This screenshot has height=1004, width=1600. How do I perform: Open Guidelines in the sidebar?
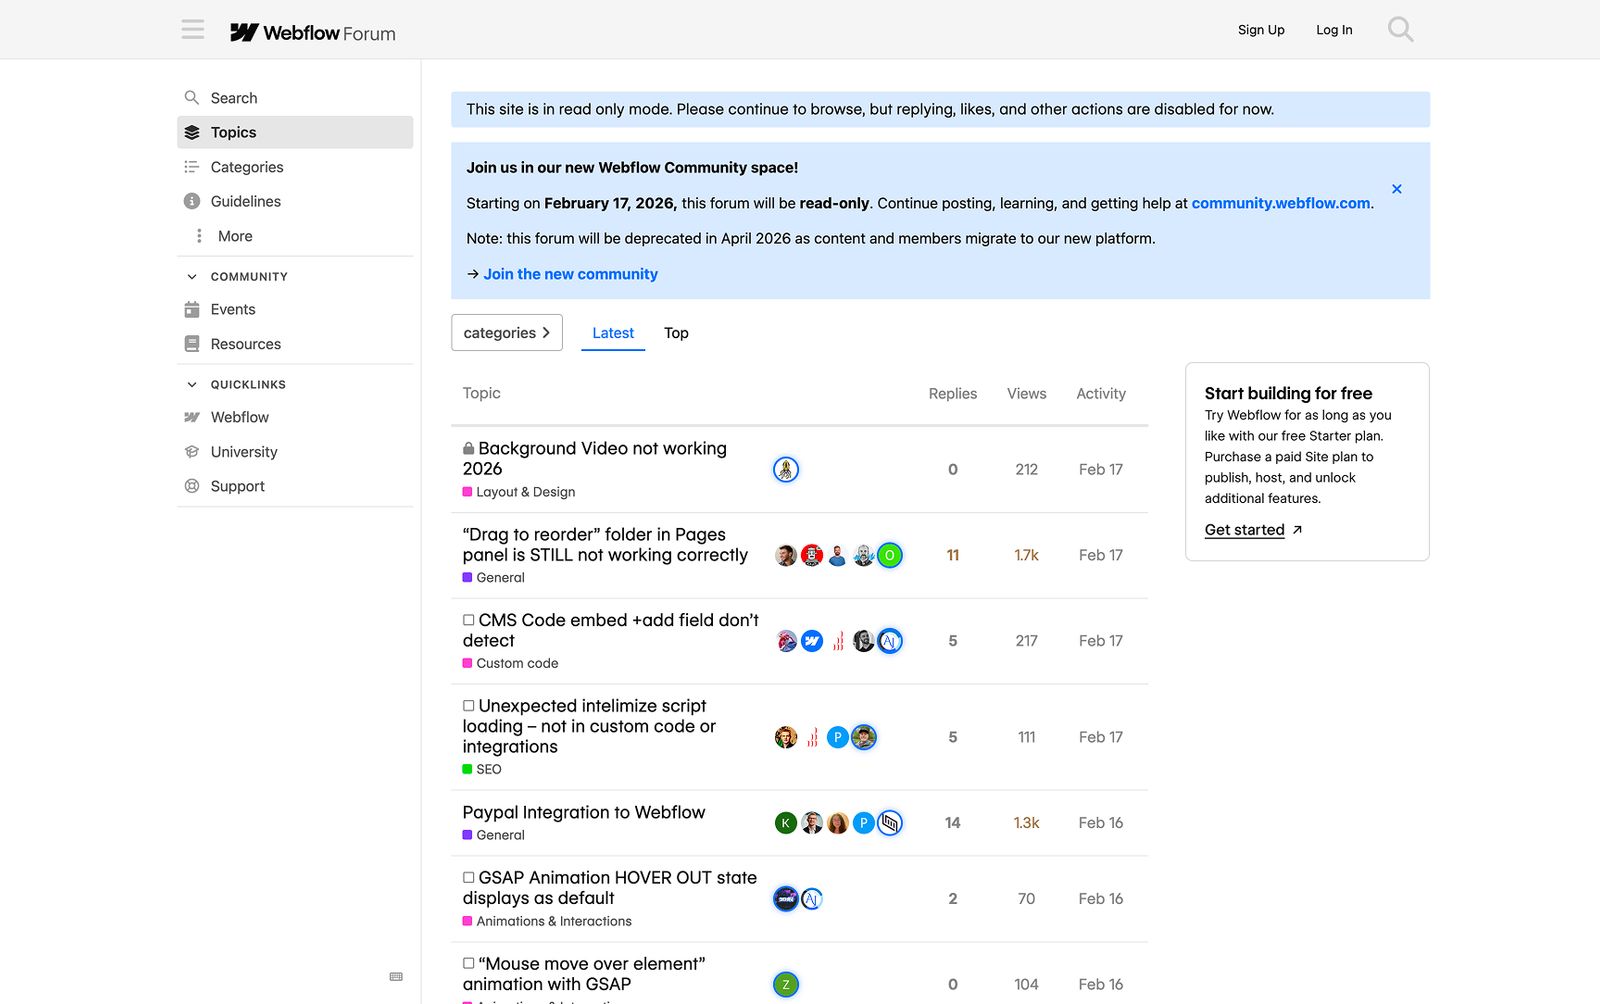click(x=295, y=201)
